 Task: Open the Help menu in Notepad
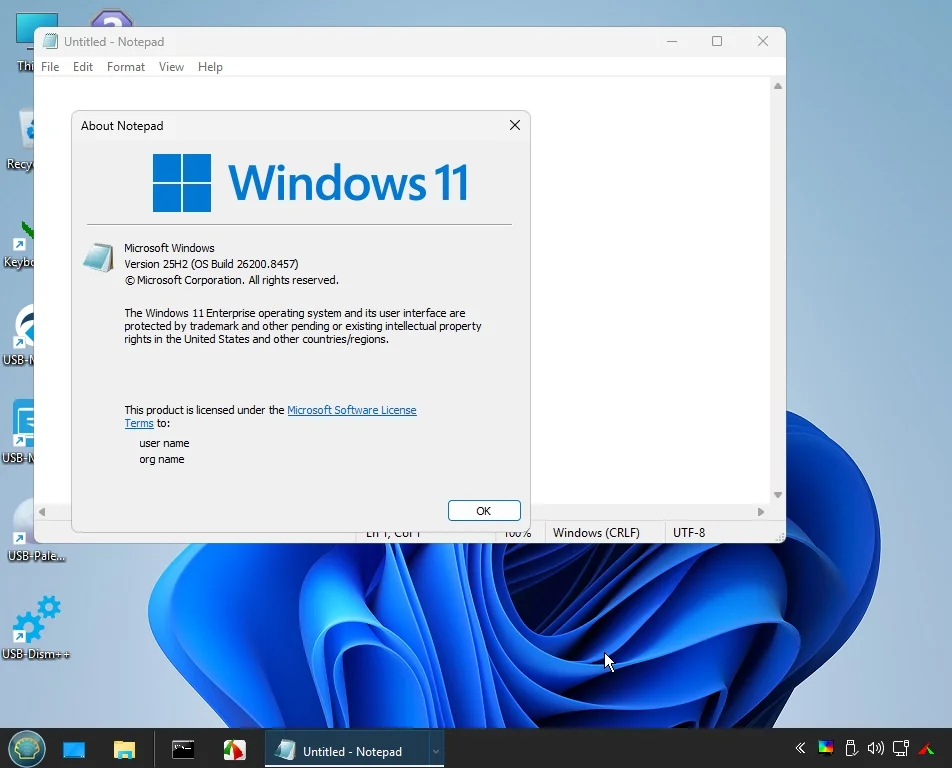coord(210,67)
